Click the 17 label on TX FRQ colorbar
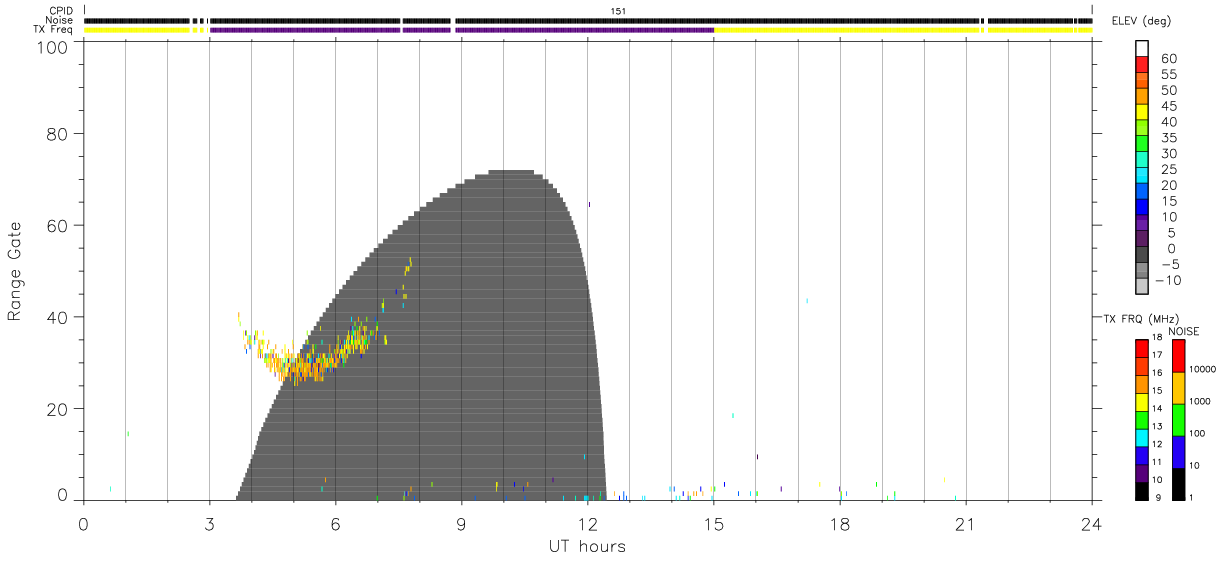The height and width of the screenshot is (567, 1228). [1156, 355]
